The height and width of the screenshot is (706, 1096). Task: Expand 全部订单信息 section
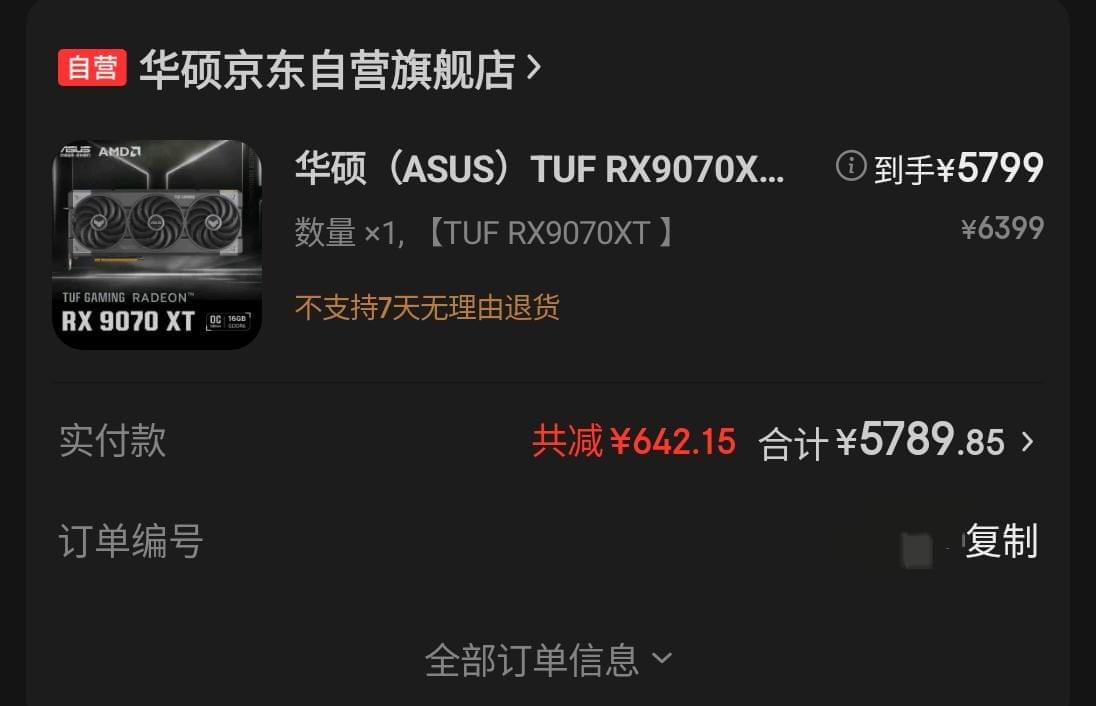pos(548,660)
